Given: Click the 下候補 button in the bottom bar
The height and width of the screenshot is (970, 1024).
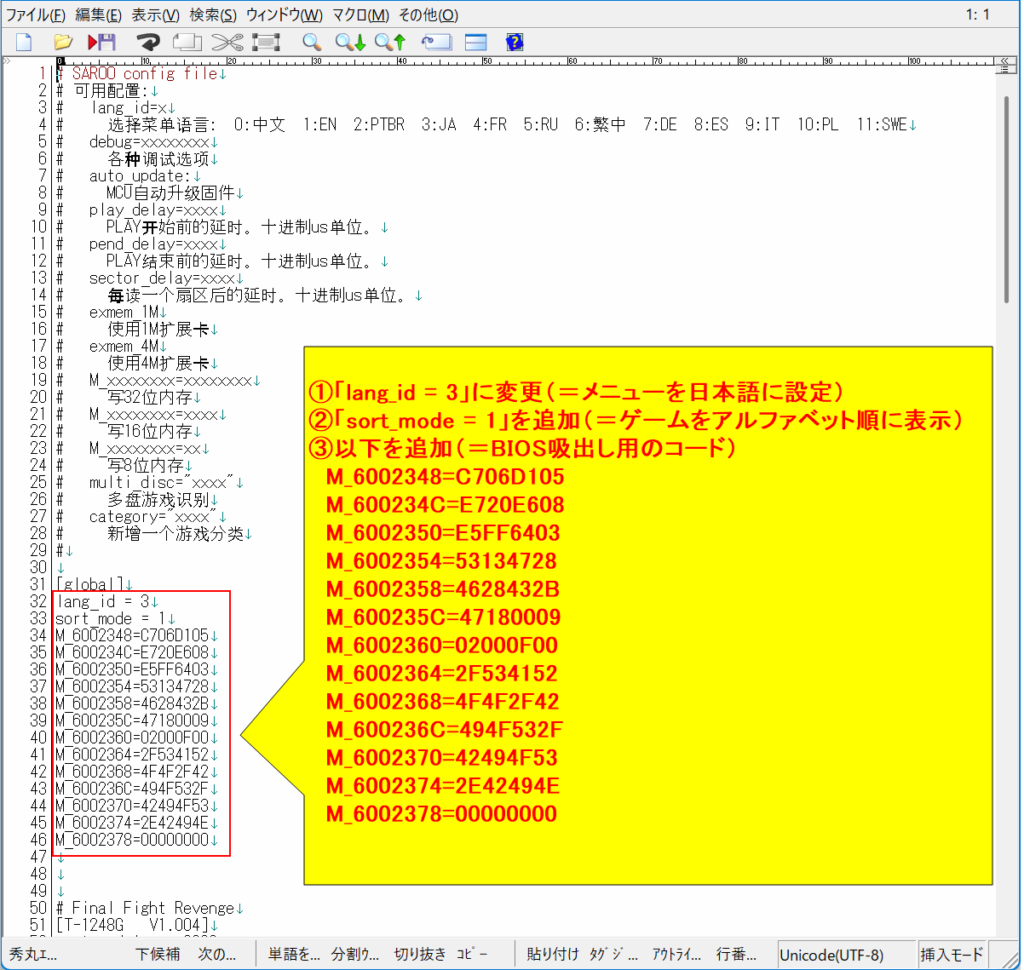Looking at the screenshot, I should (157, 954).
